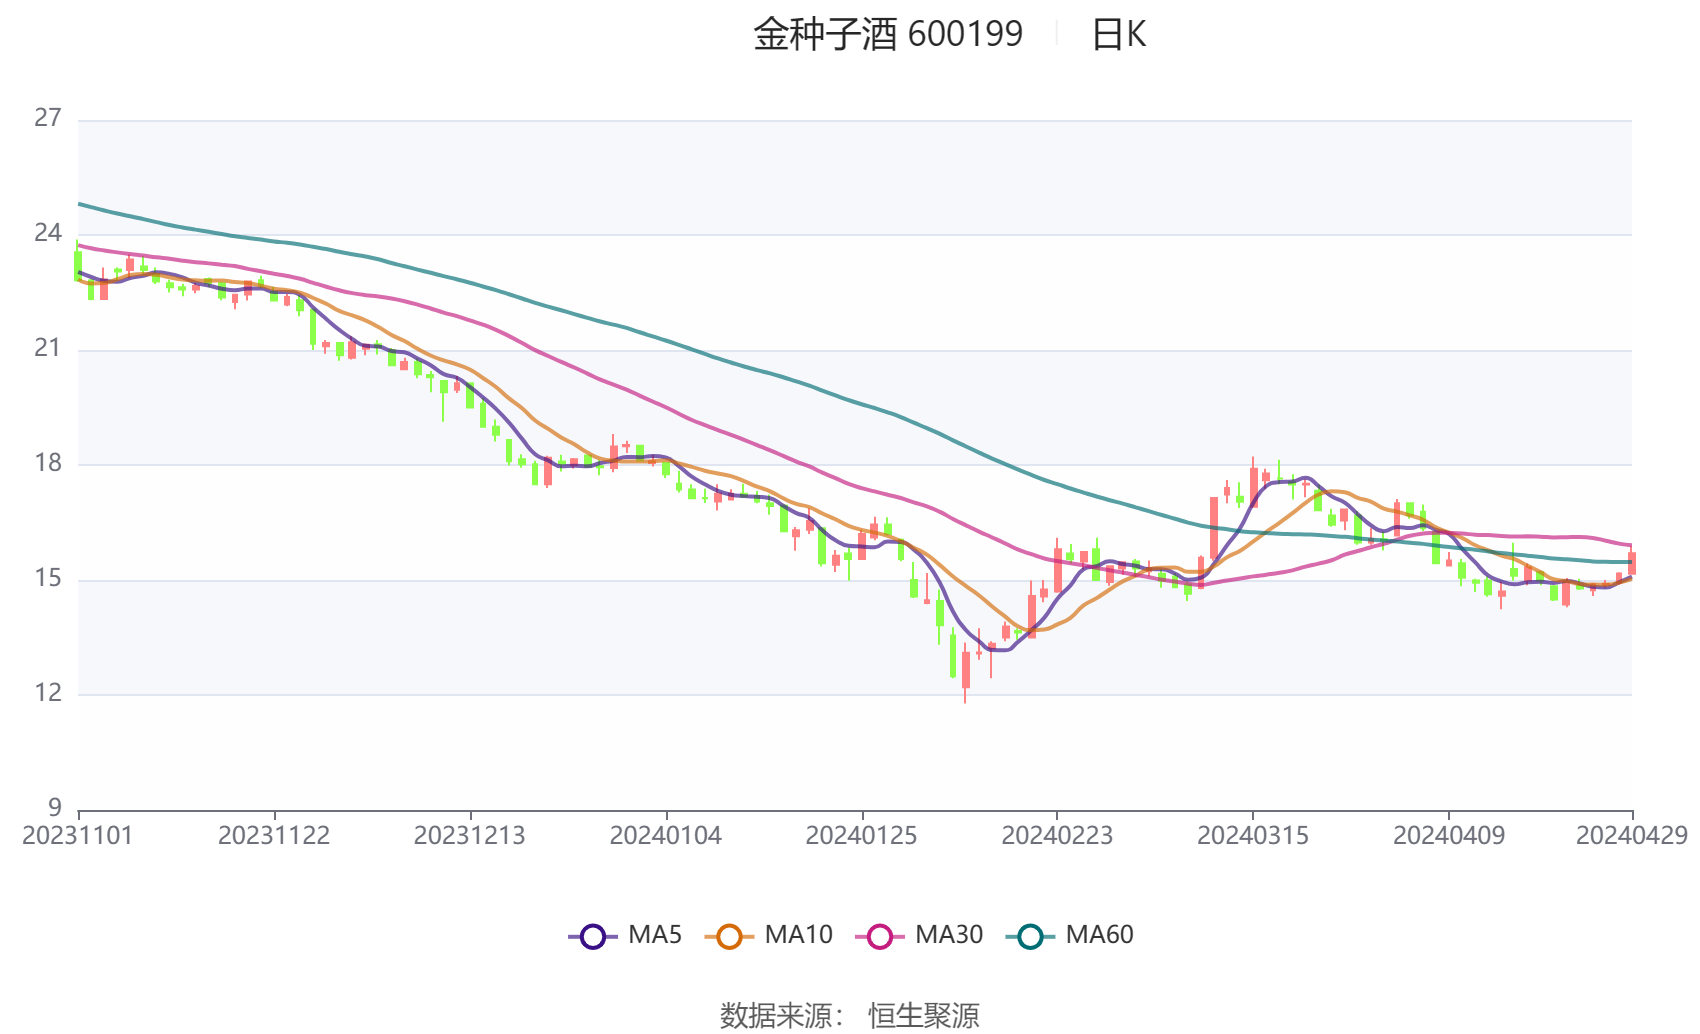Click the chart title 金种子酒 600199

[888, 35]
